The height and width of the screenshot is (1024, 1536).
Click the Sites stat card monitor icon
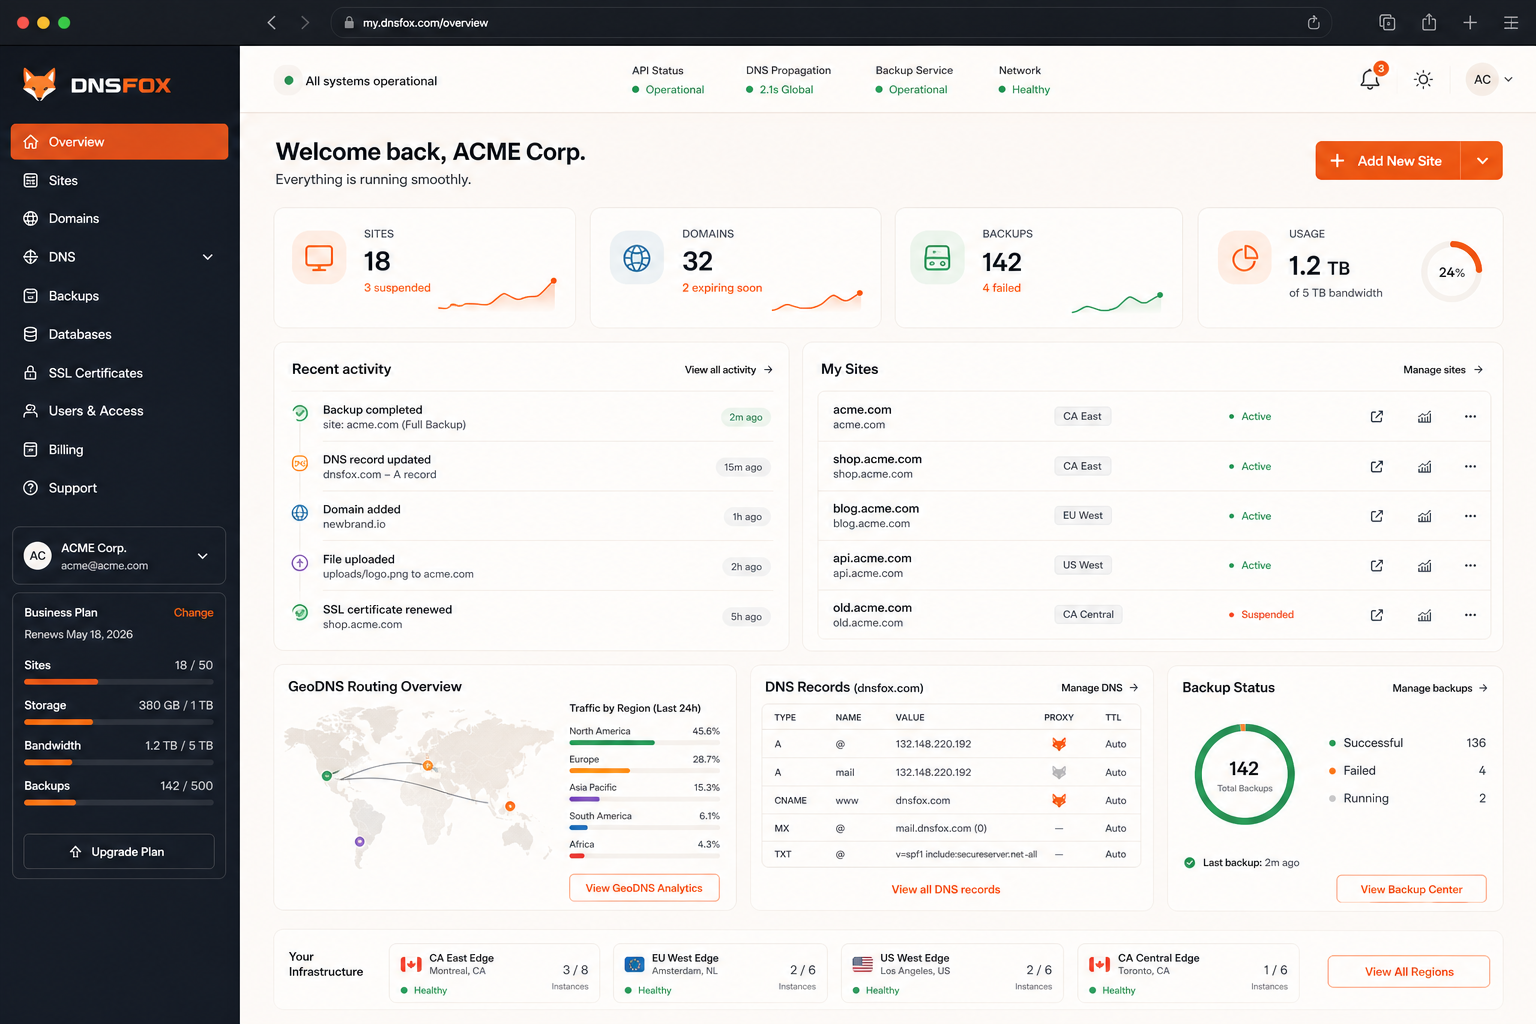pyautogui.click(x=319, y=258)
